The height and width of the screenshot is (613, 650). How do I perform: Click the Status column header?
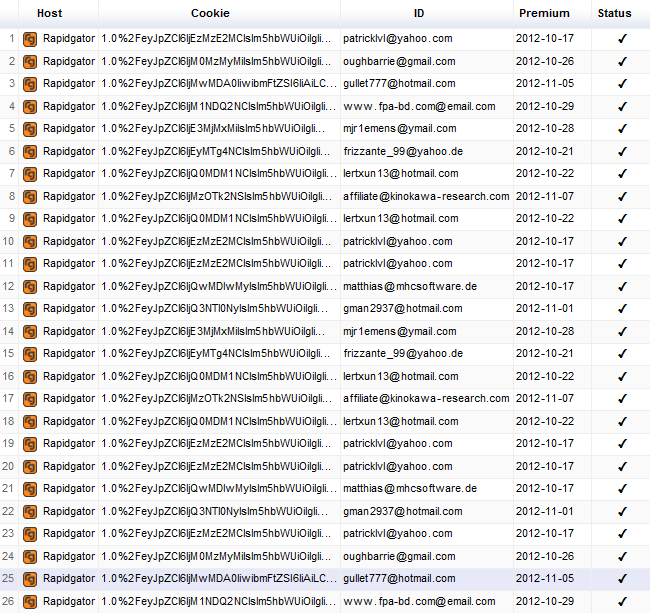pyautogui.click(x=614, y=13)
